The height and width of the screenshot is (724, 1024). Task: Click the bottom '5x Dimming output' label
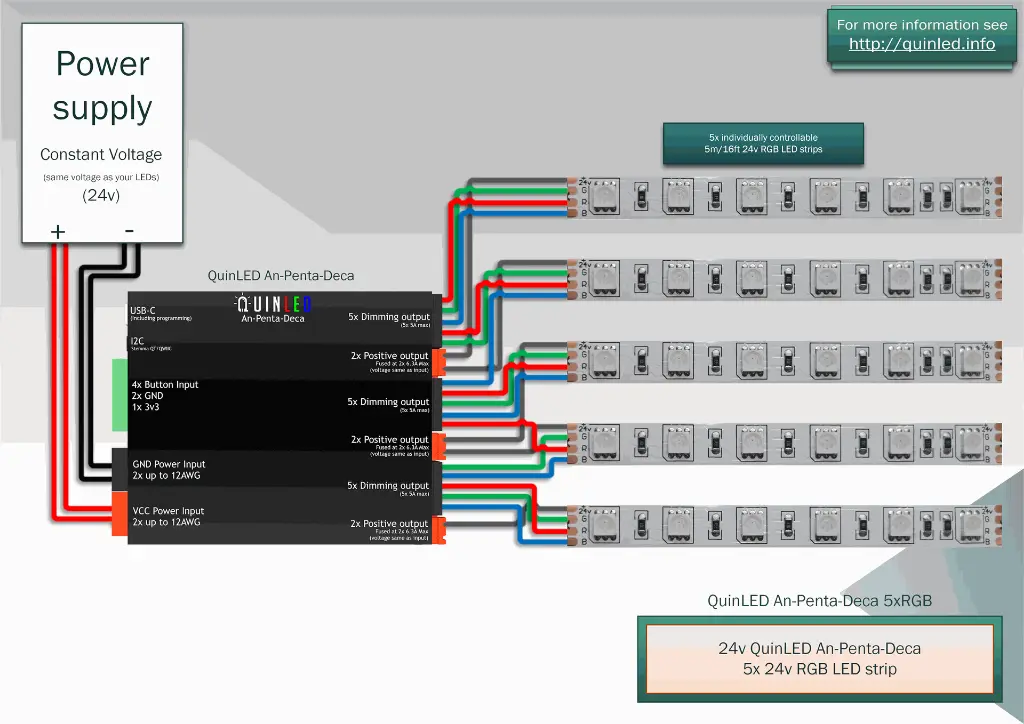[x=388, y=486]
